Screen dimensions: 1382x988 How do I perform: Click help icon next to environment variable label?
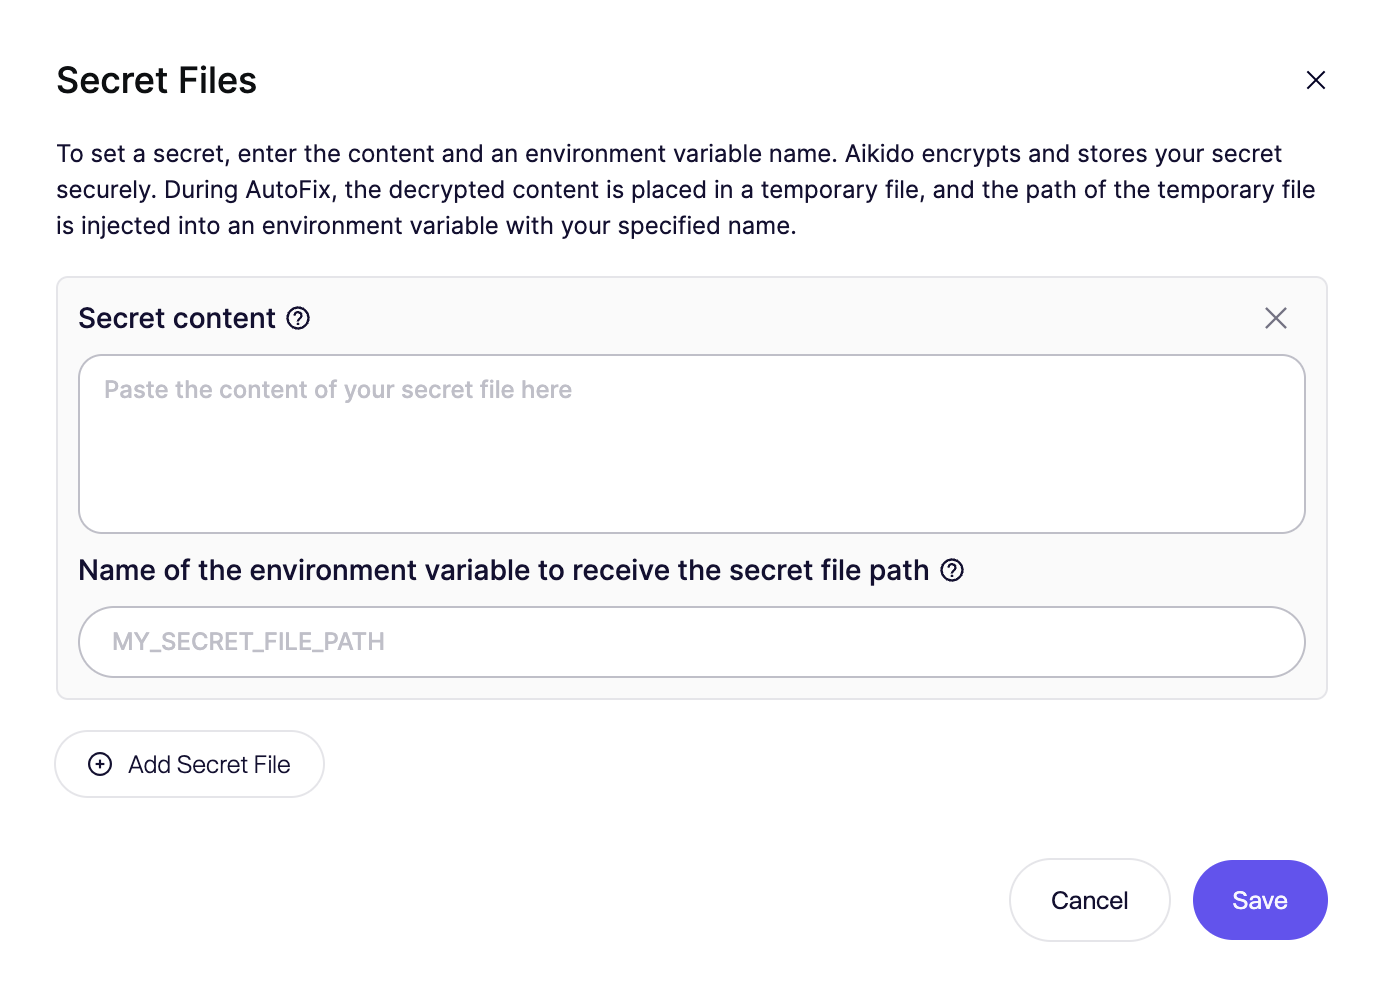953,570
